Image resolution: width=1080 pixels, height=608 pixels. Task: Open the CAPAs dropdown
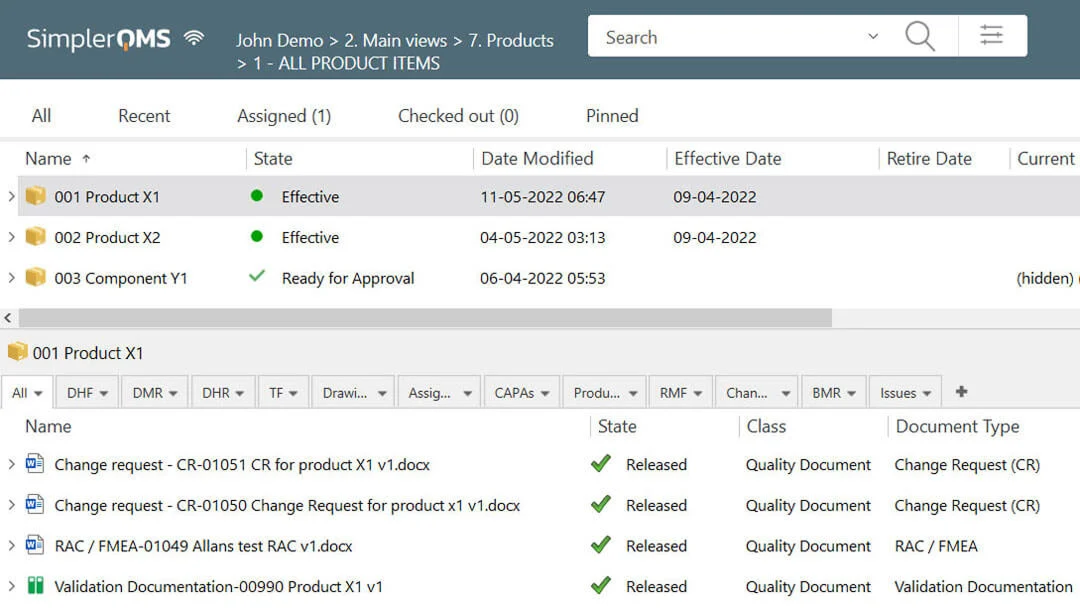point(521,391)
